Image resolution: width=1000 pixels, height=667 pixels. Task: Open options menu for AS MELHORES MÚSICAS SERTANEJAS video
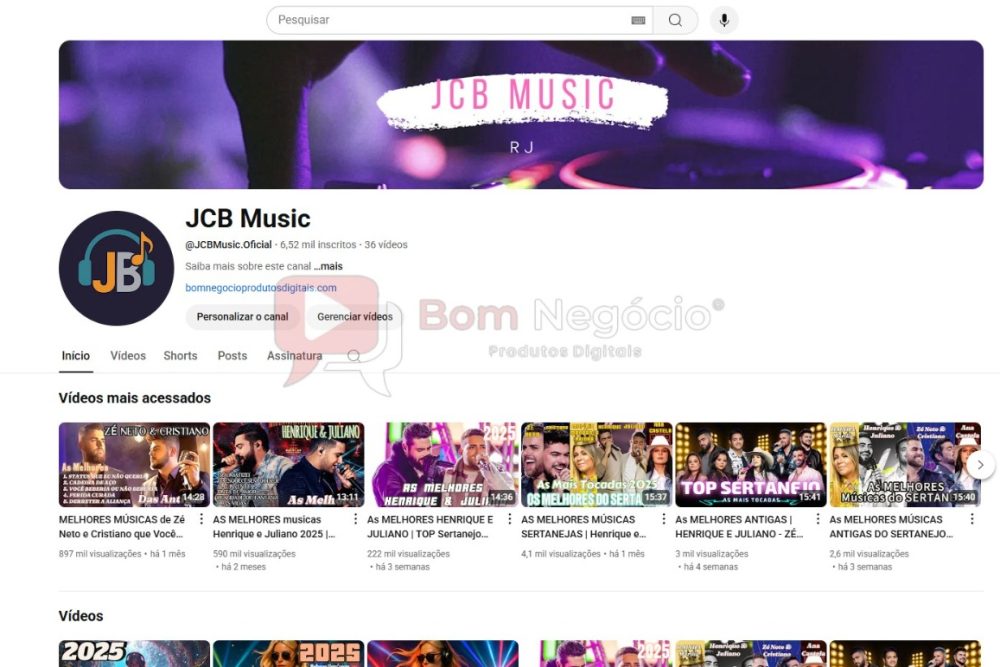pos(663,519)
